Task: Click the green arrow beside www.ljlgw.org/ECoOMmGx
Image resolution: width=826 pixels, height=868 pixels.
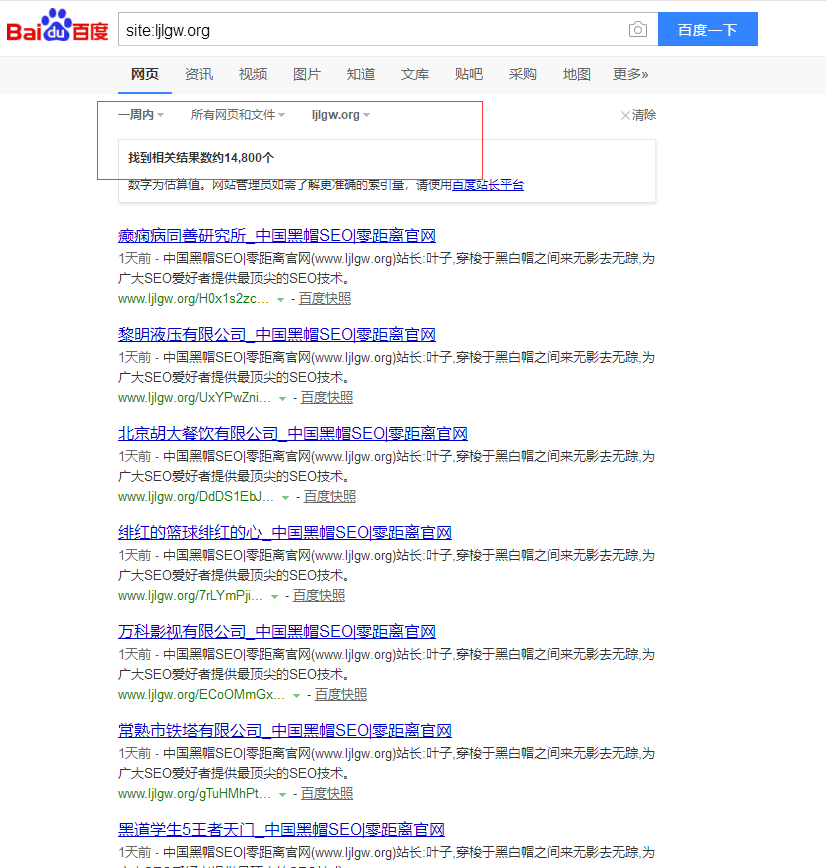Action: [296, 695]
